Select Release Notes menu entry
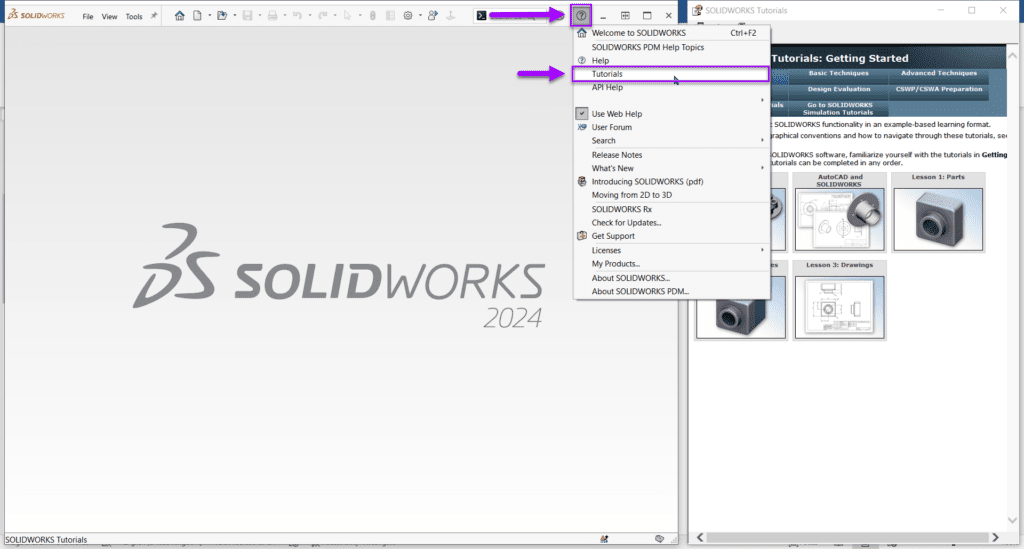 671,155
